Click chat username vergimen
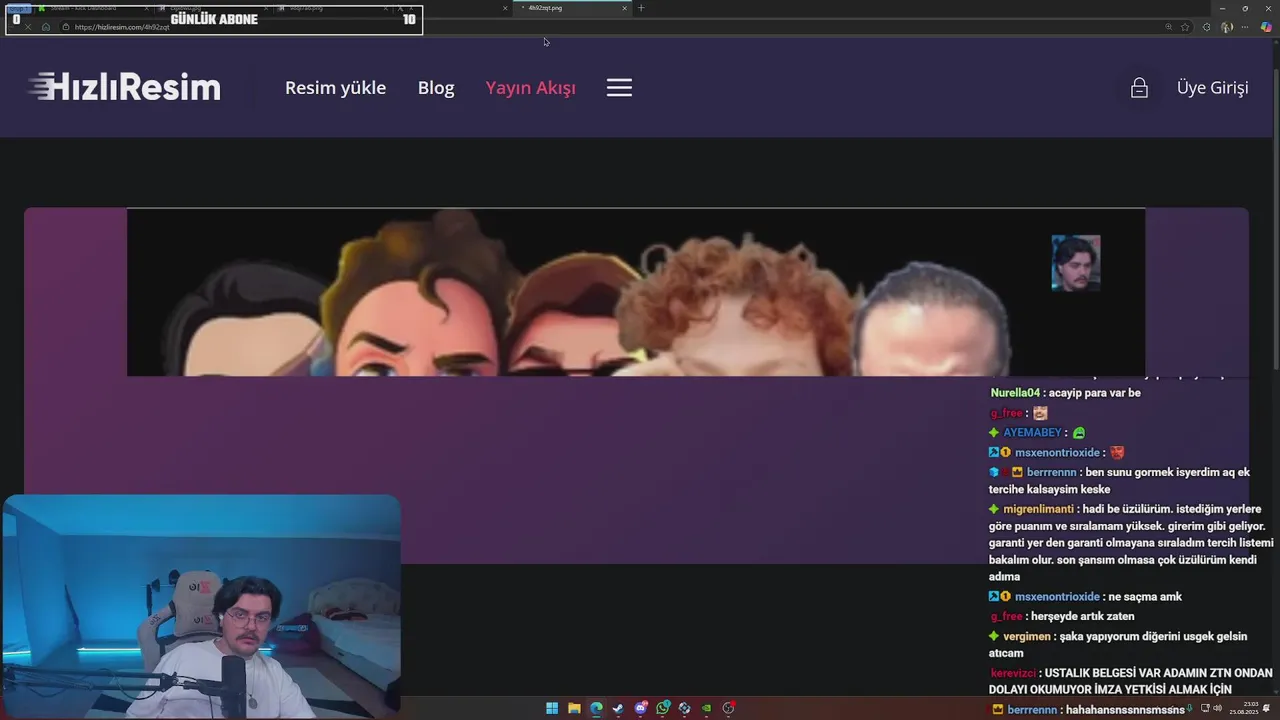Screen dimensions: 1280x720 point(1027,636)
